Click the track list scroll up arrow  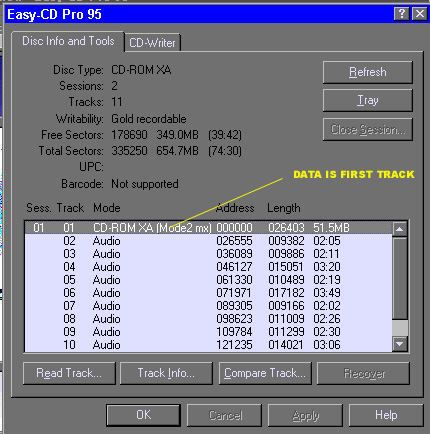pyautogui.click(x=400, y=229)
